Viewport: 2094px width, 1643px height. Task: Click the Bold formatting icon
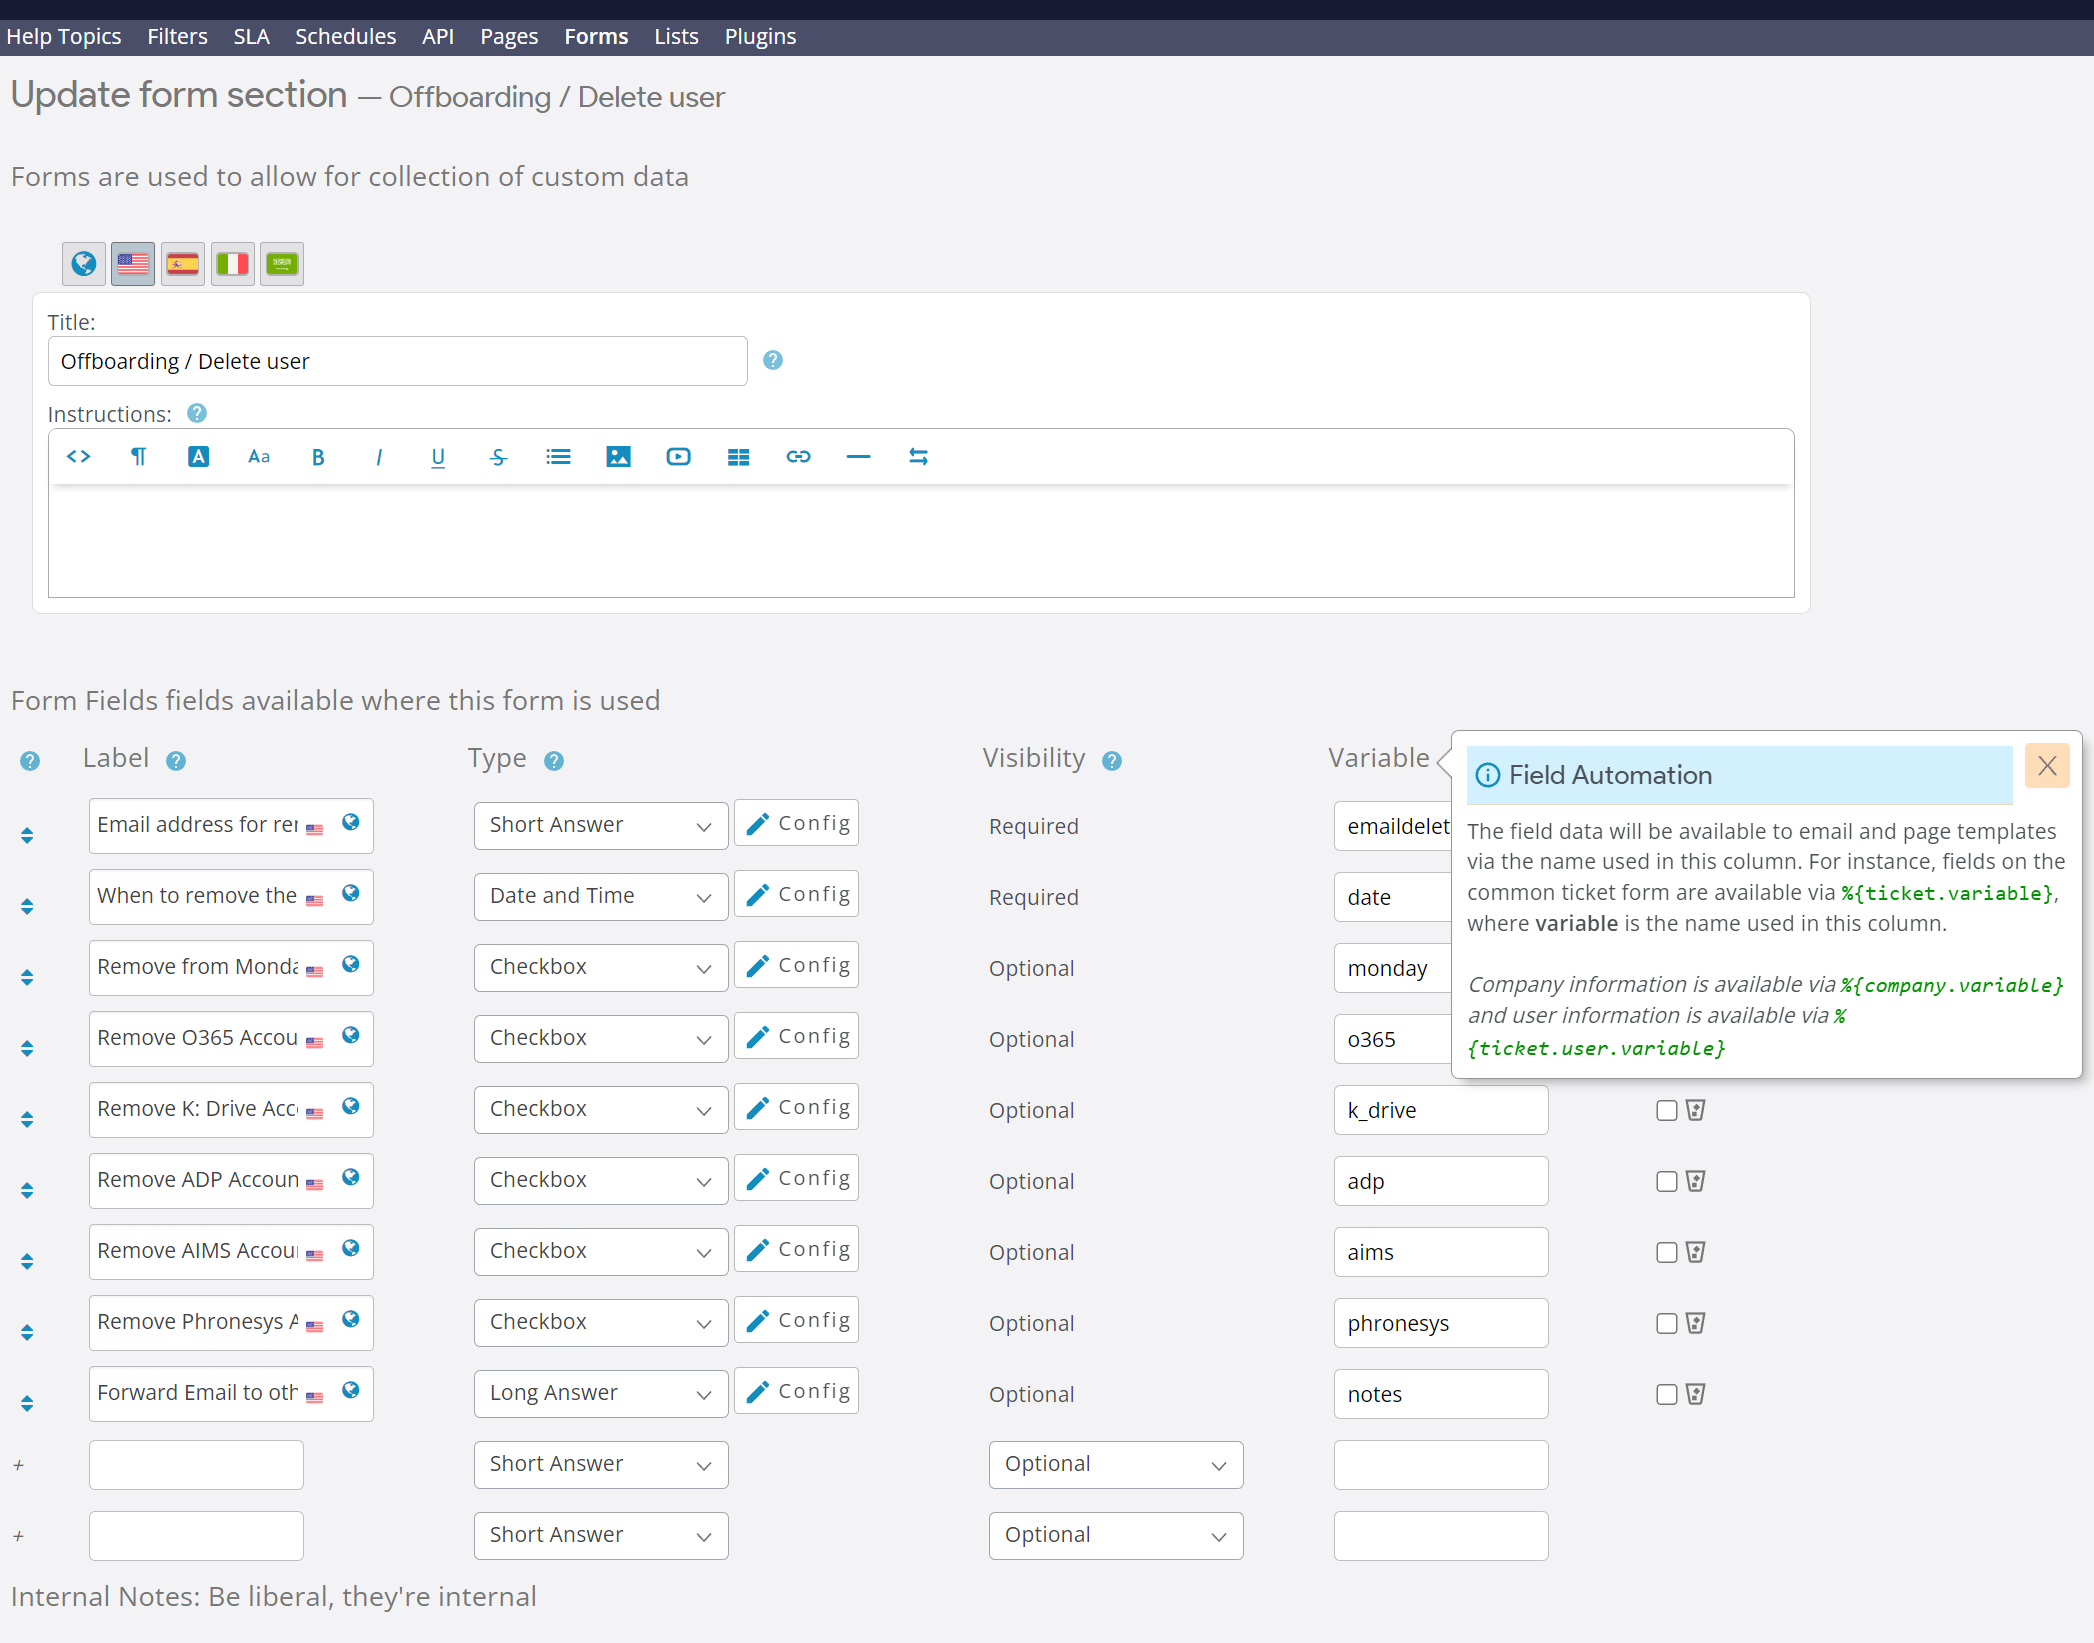[x=318, y=457]
